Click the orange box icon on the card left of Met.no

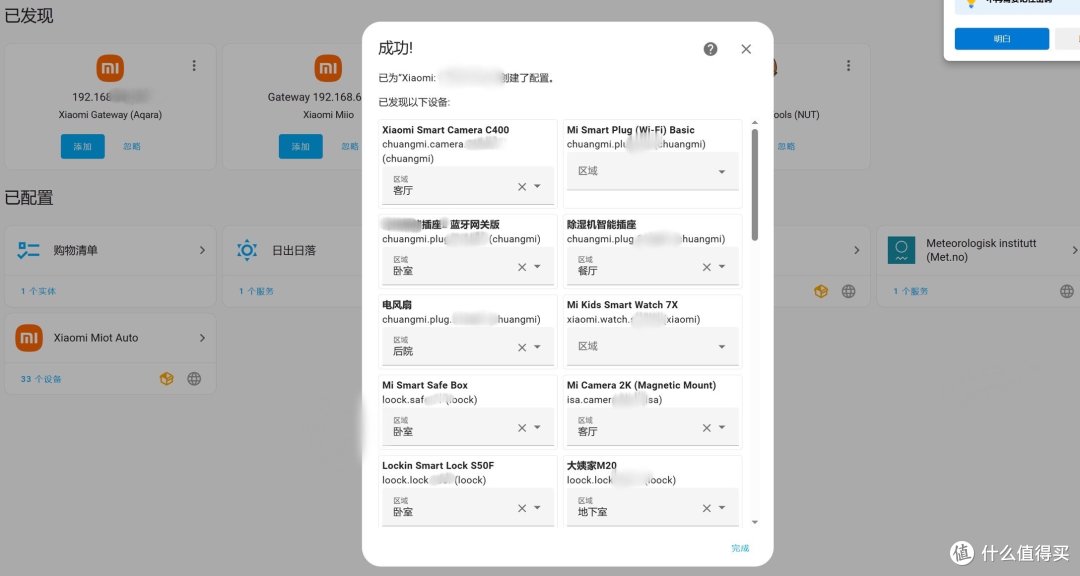click(x=821, y=291)
